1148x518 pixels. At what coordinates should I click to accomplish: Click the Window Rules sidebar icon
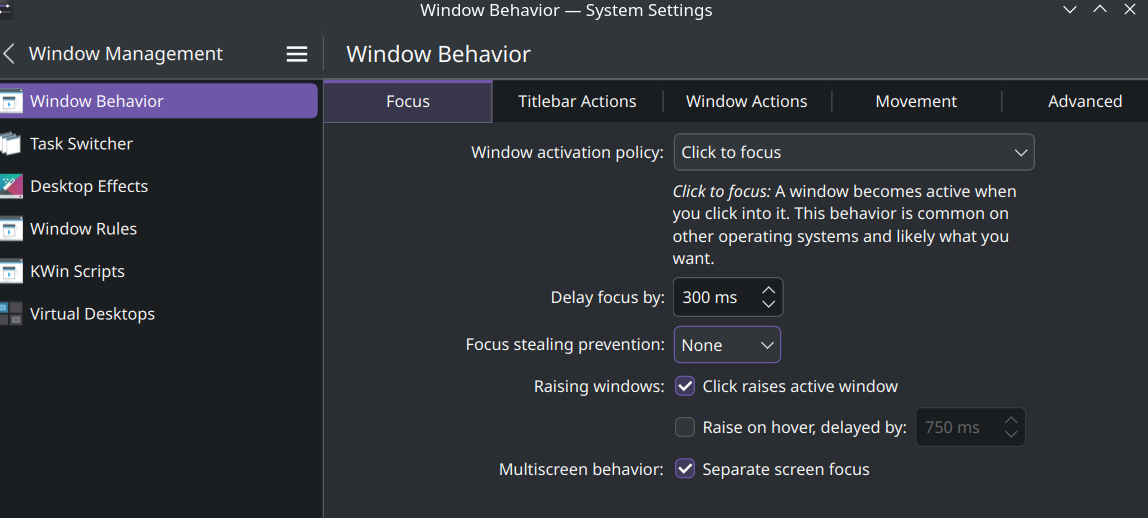coord(10,229)
